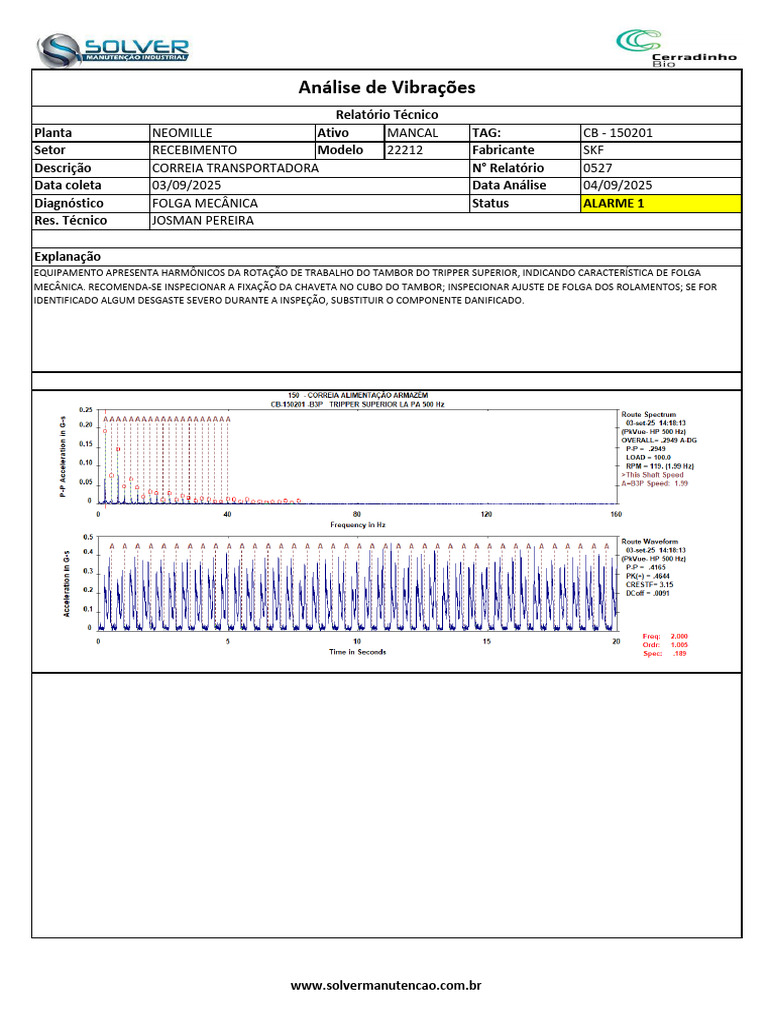
Task: Click analysis date 04/09/2025
Action: click(x=661, y=185)
